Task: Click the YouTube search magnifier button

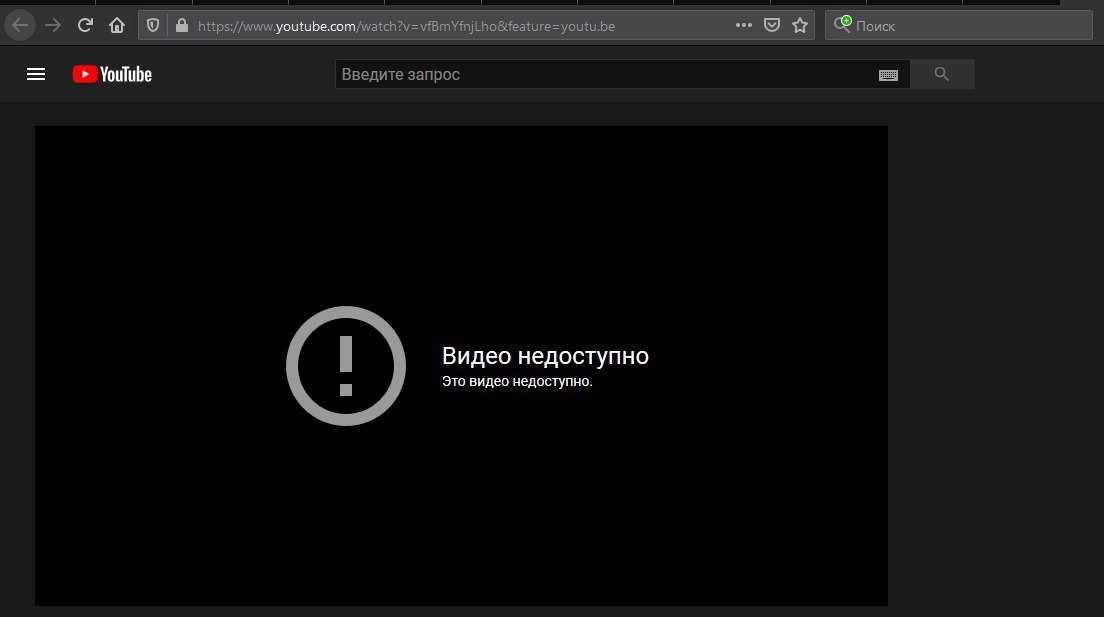Action: (942, 74)
